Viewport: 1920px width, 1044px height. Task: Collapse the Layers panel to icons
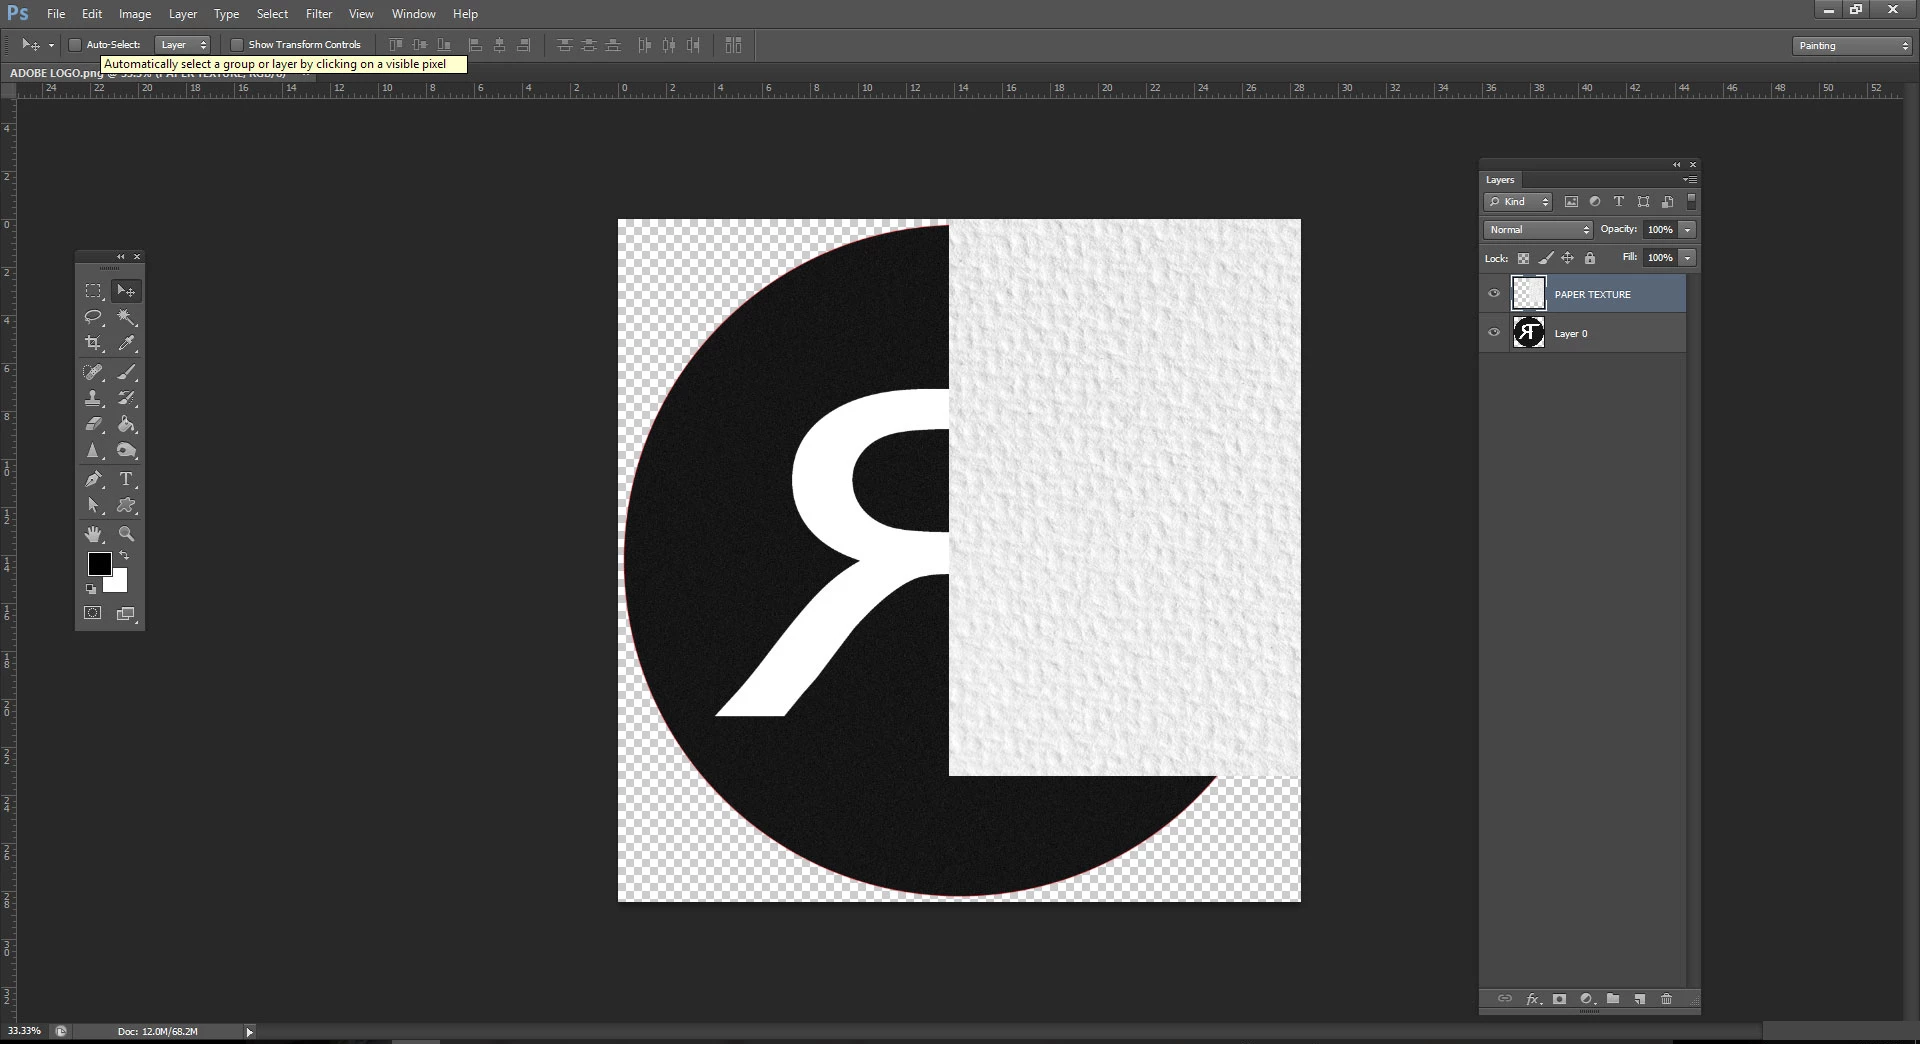point(1677,165)
